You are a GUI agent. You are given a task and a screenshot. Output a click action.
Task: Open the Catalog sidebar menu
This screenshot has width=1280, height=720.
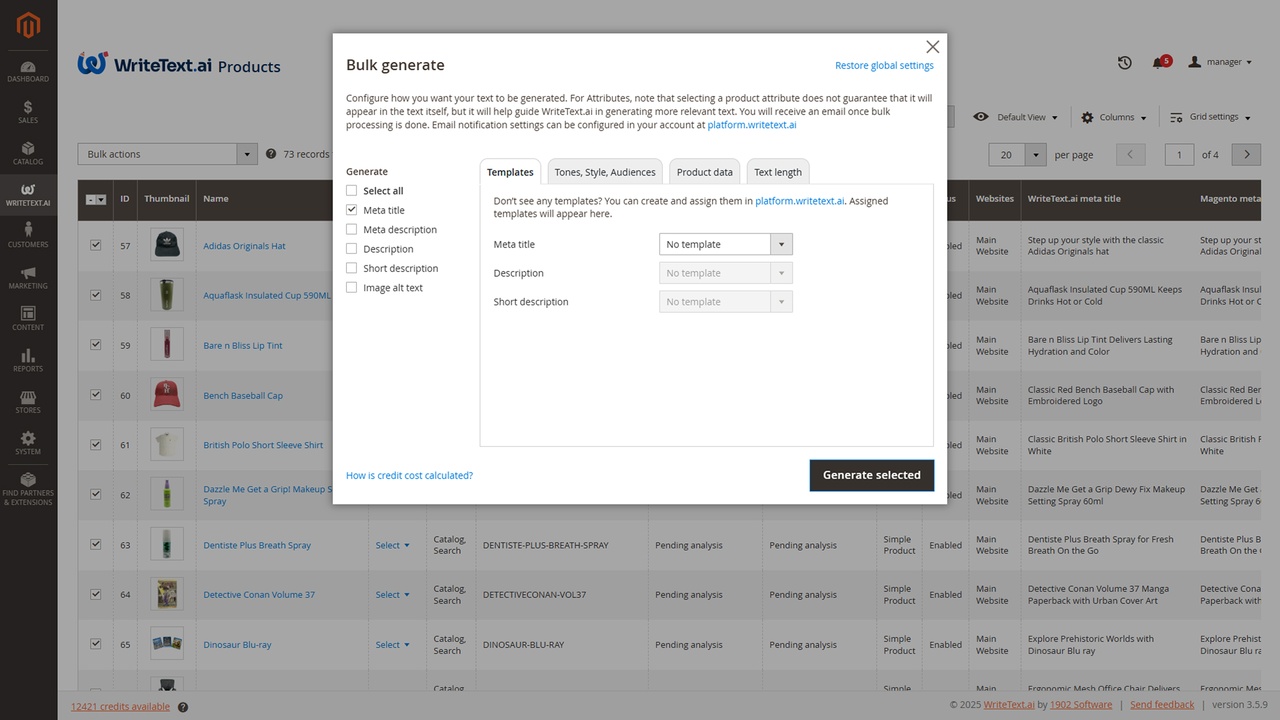pyautogui.click(x=27, y=150)
